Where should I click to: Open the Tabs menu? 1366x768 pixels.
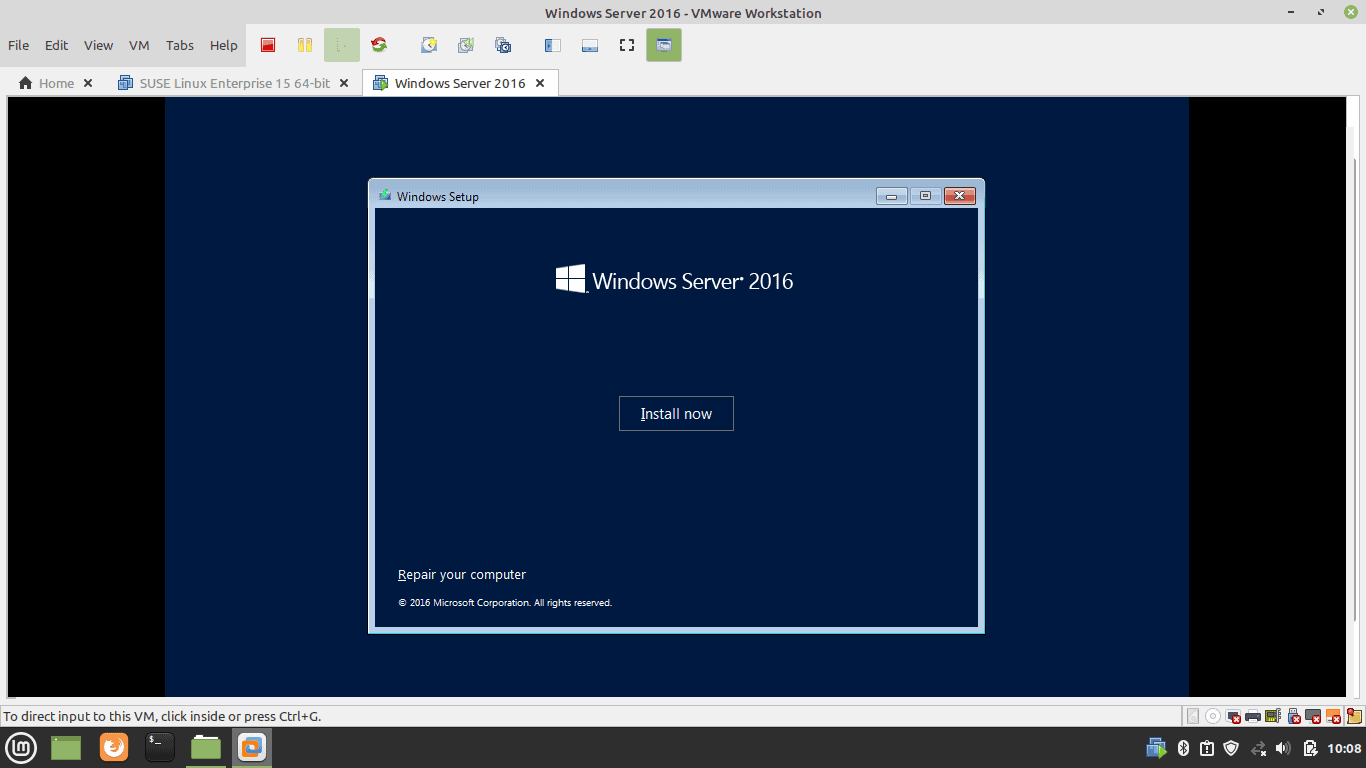click(180, 45)
